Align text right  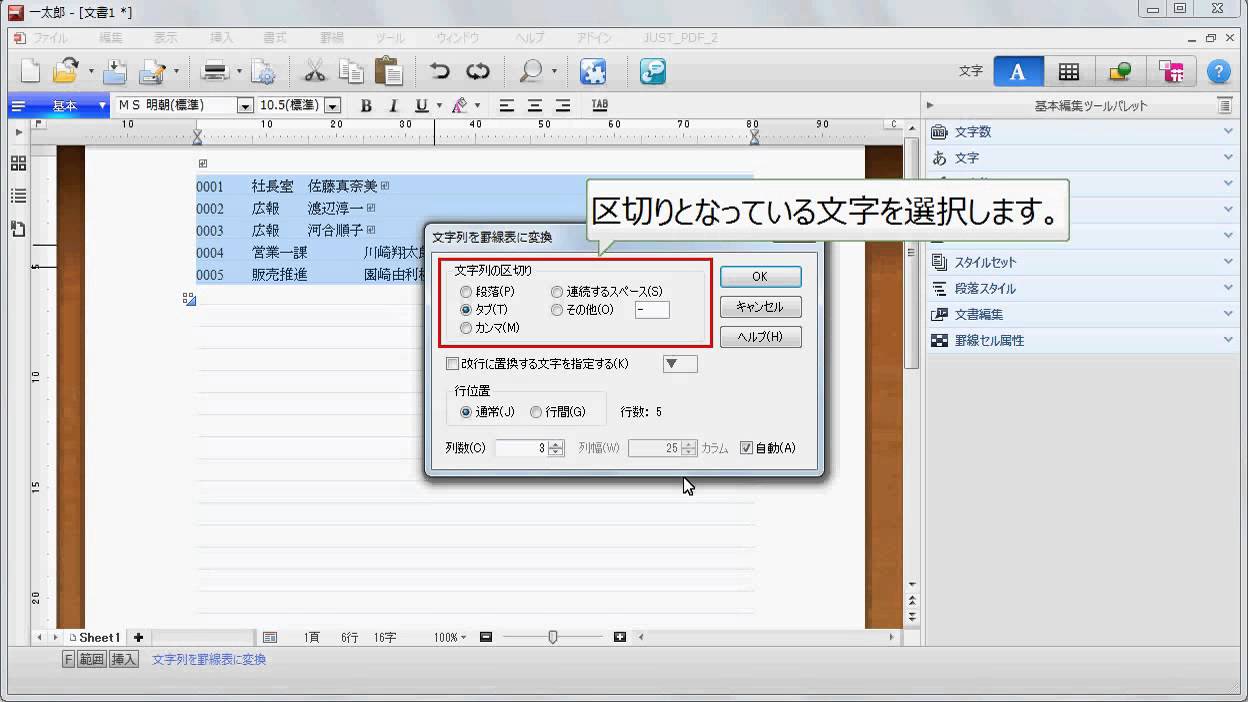tap(563, 105)
